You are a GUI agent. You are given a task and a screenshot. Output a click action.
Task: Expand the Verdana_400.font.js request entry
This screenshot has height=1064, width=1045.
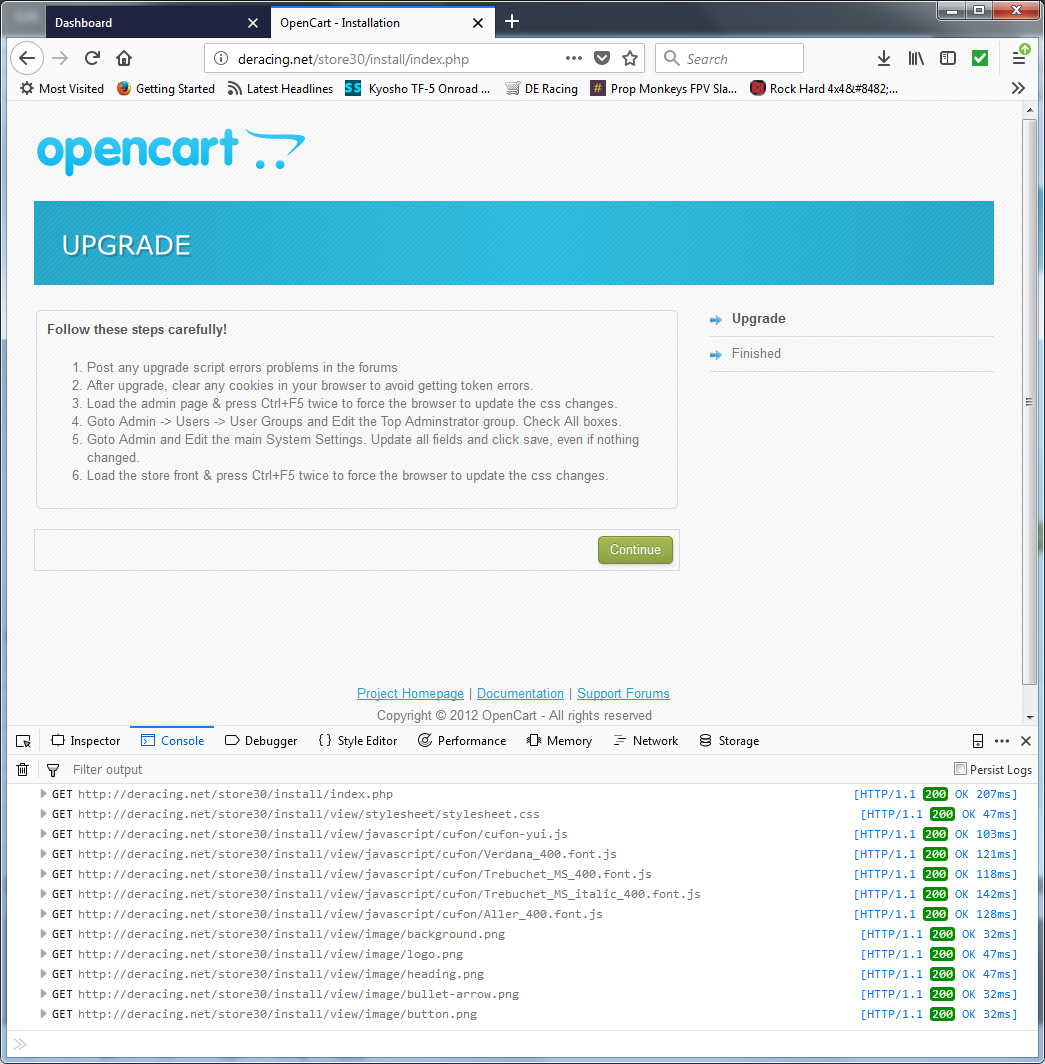pos(43,854)
